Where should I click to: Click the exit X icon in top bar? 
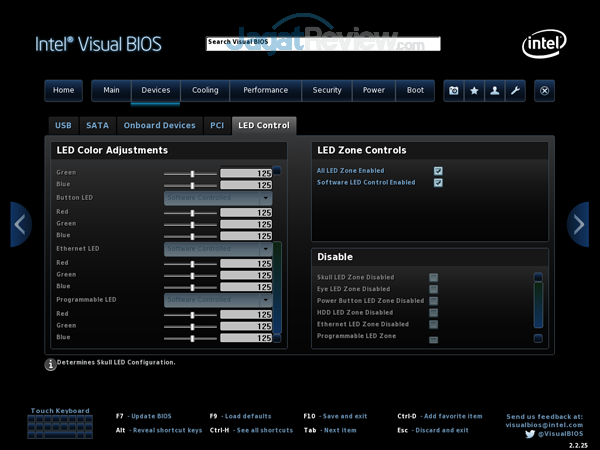[x=544, y=90]
